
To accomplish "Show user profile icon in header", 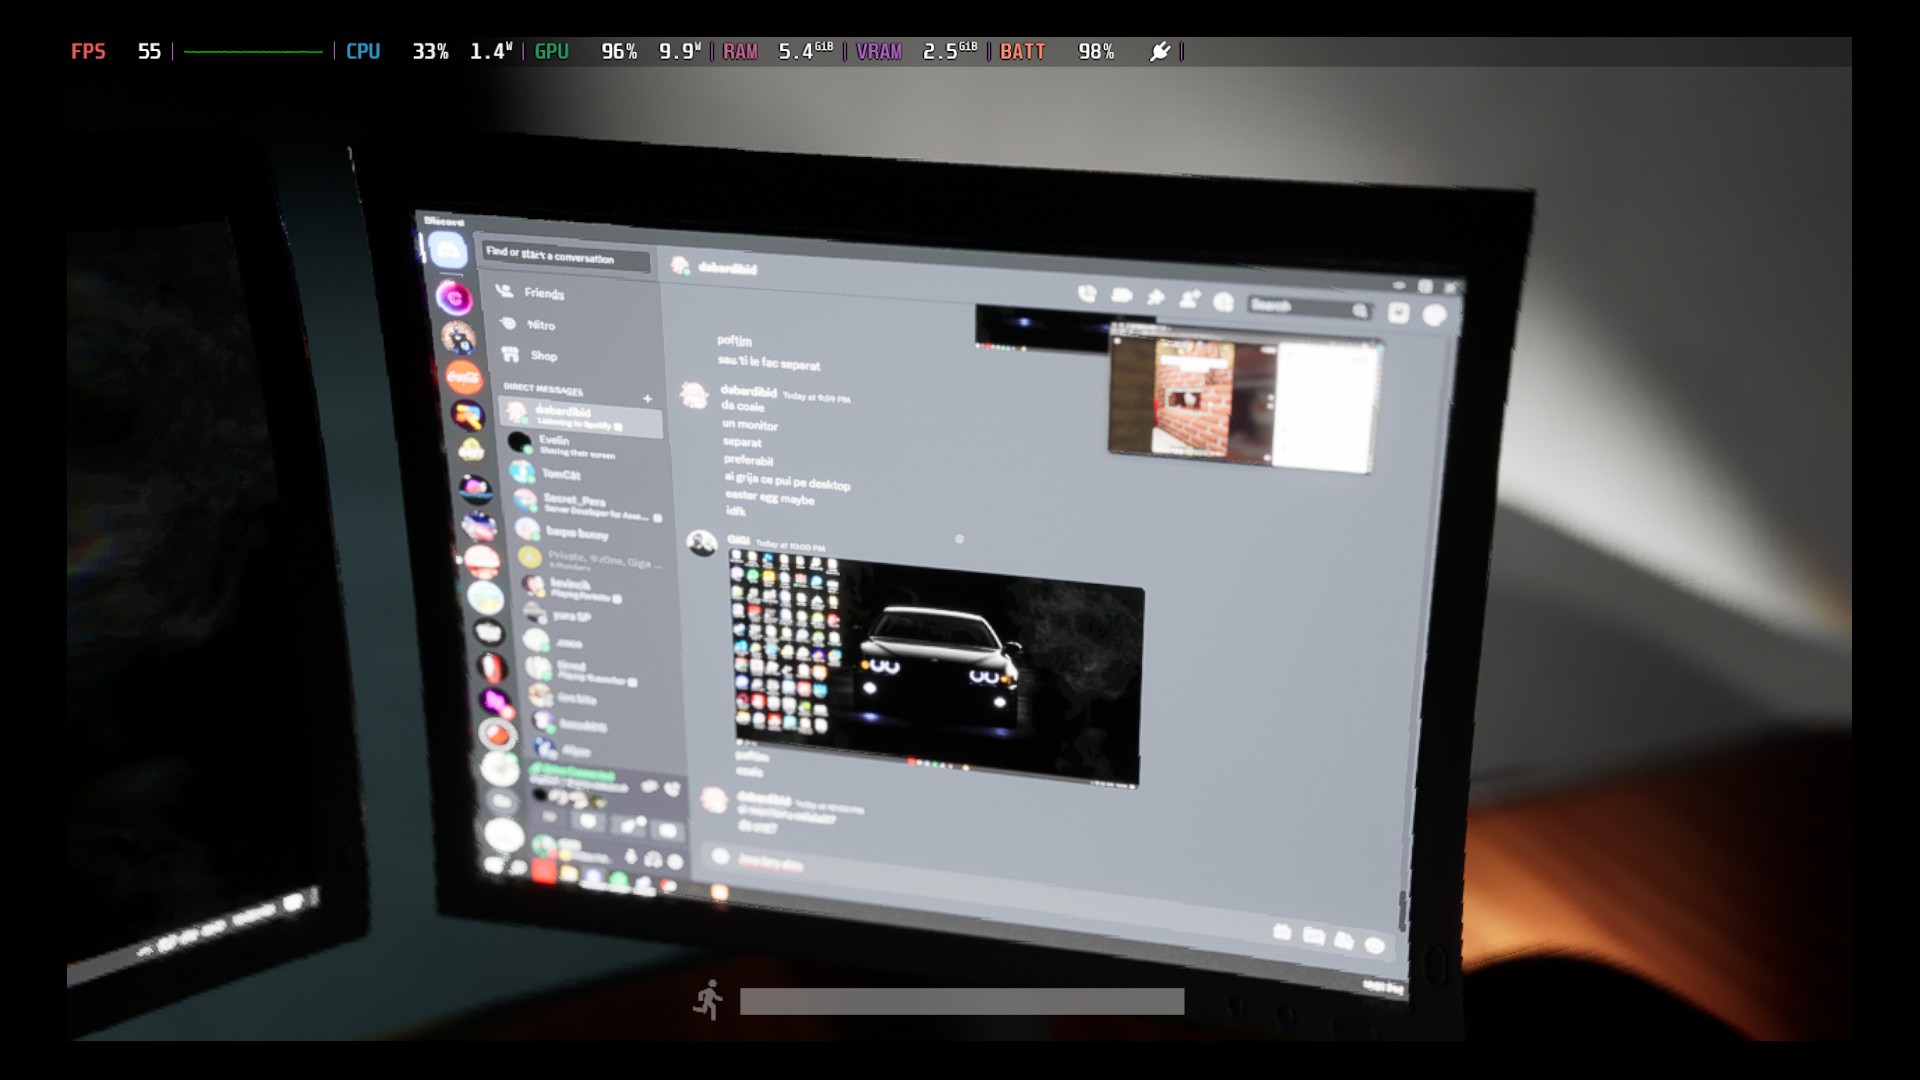I will 1223,302.
